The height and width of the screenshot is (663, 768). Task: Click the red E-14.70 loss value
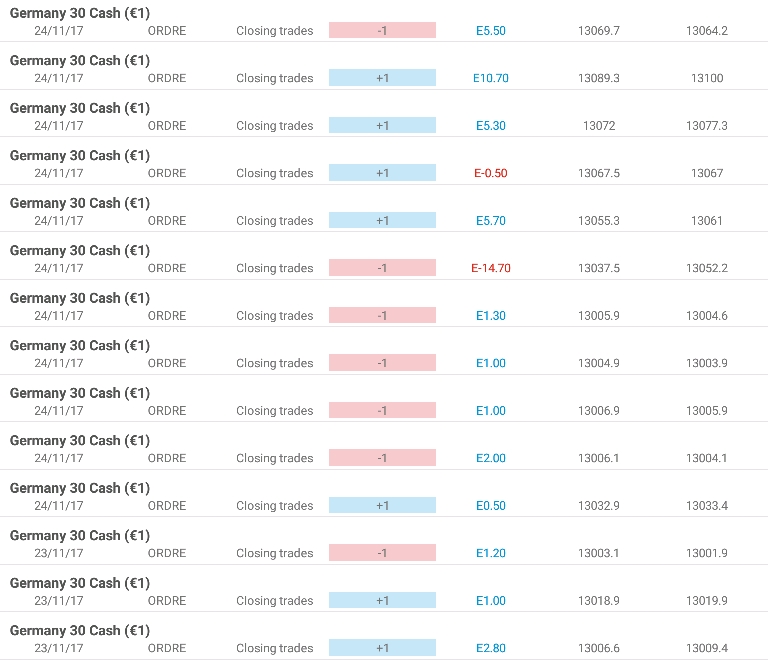pos(490,268)
